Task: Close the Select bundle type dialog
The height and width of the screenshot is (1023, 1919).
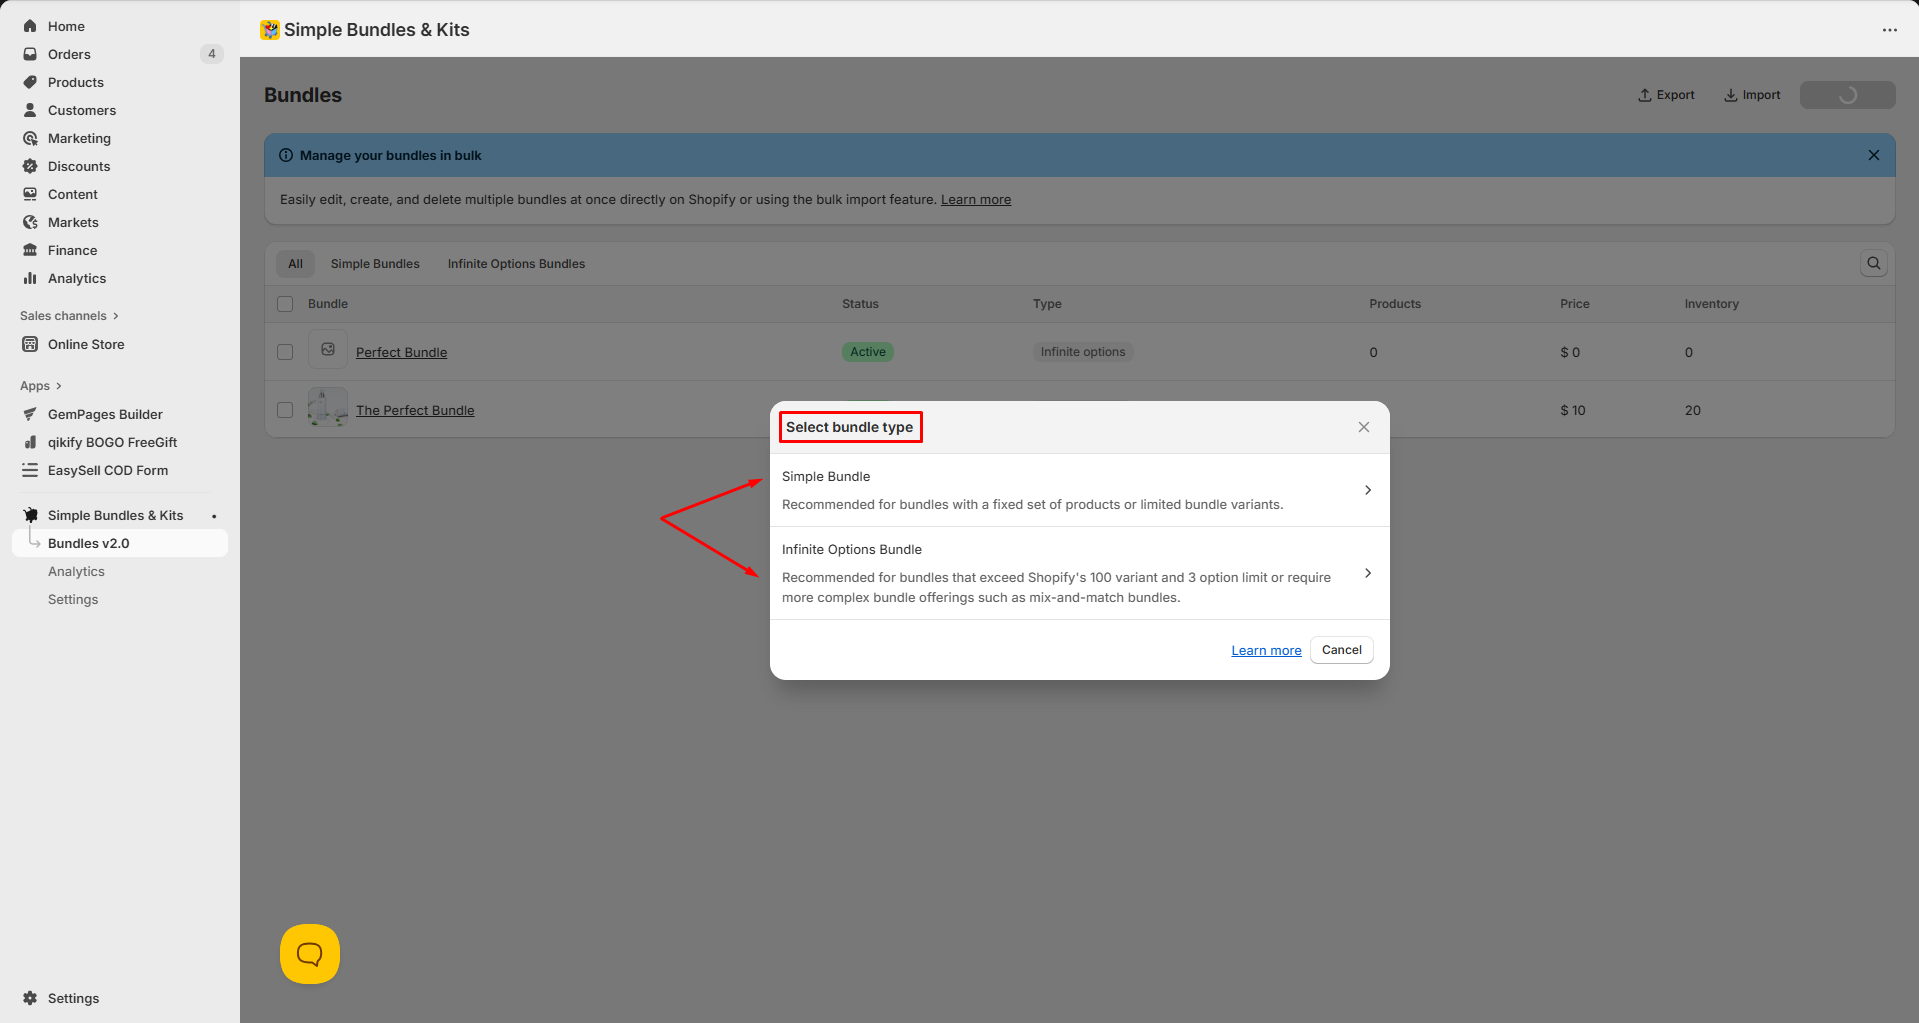Action: point(1363,427)
